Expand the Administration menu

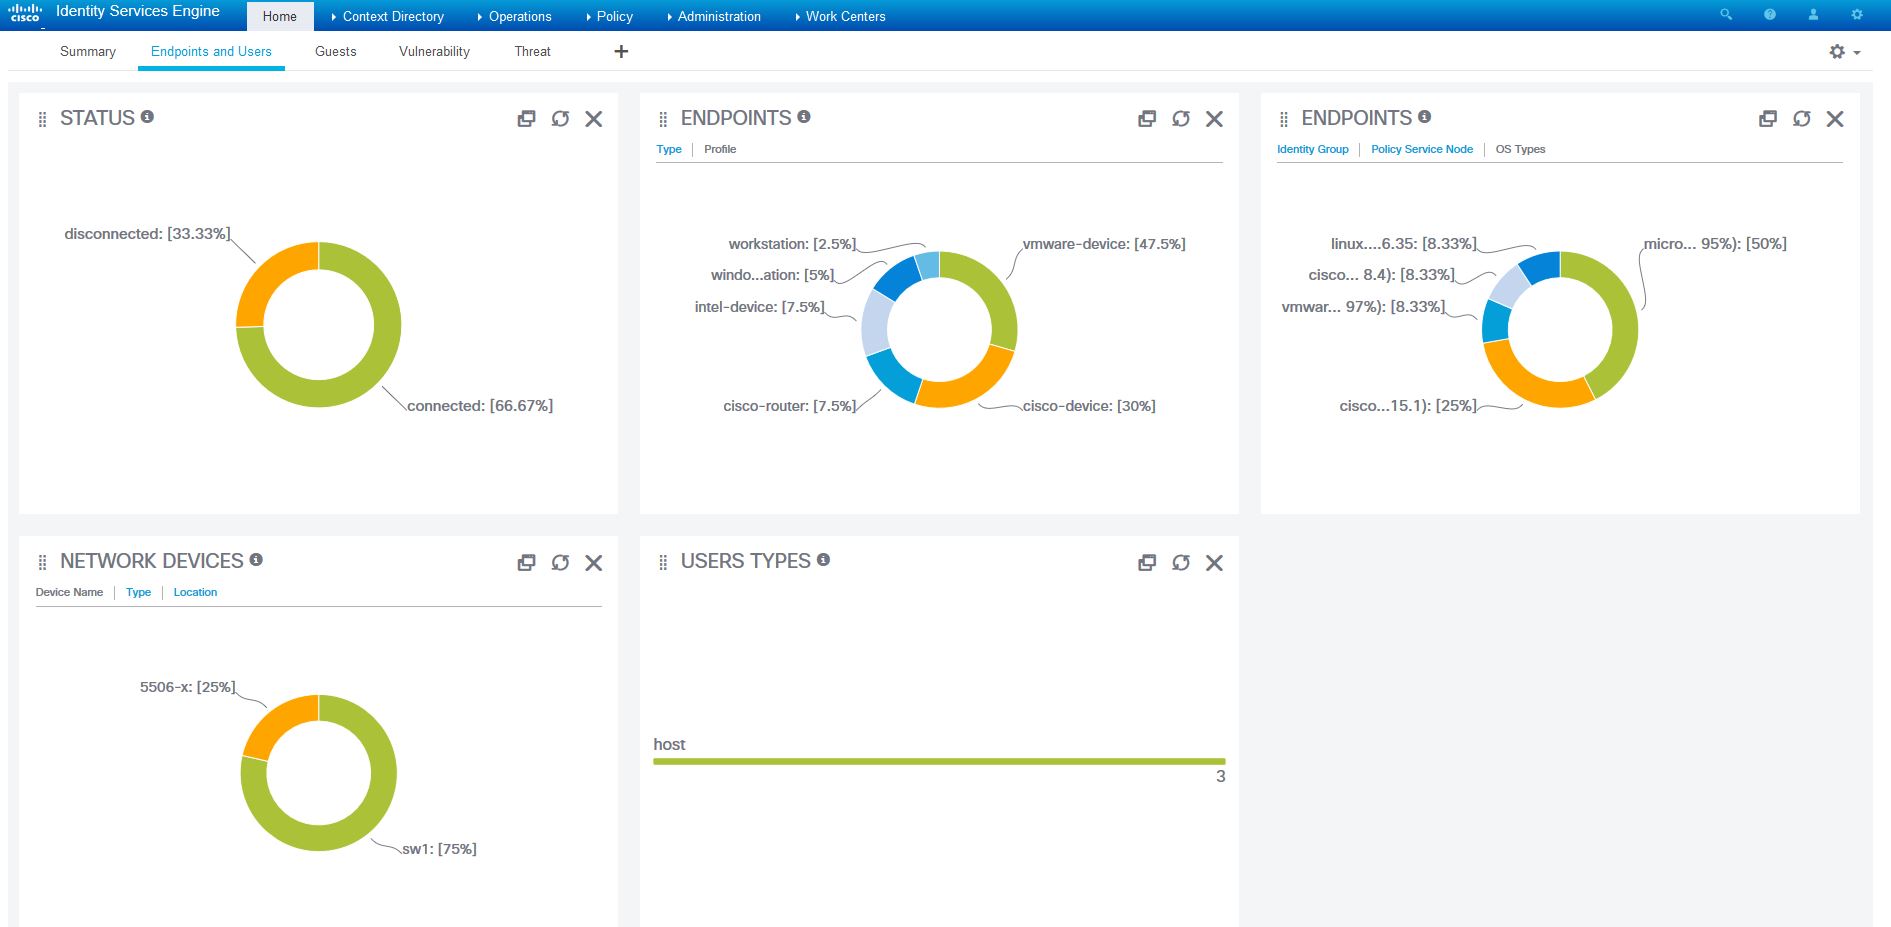(x=714, y=16)
